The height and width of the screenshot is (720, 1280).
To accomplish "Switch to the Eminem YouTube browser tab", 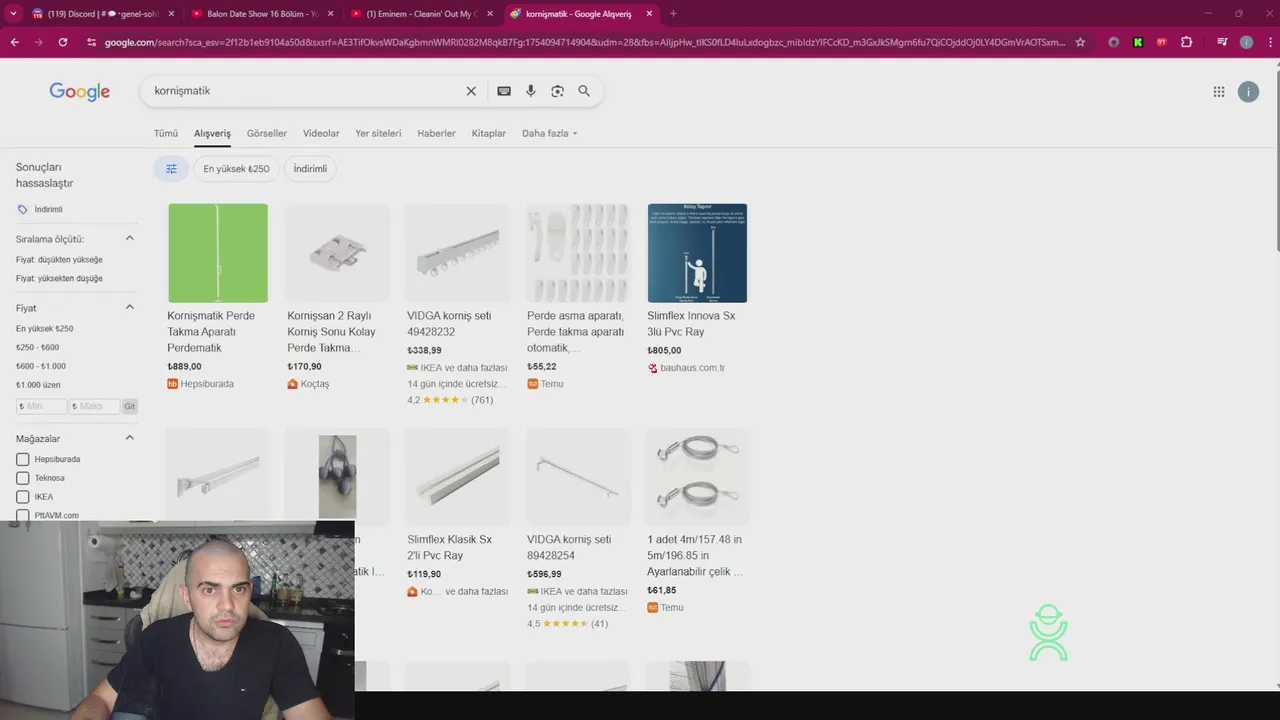I will 421,14.
